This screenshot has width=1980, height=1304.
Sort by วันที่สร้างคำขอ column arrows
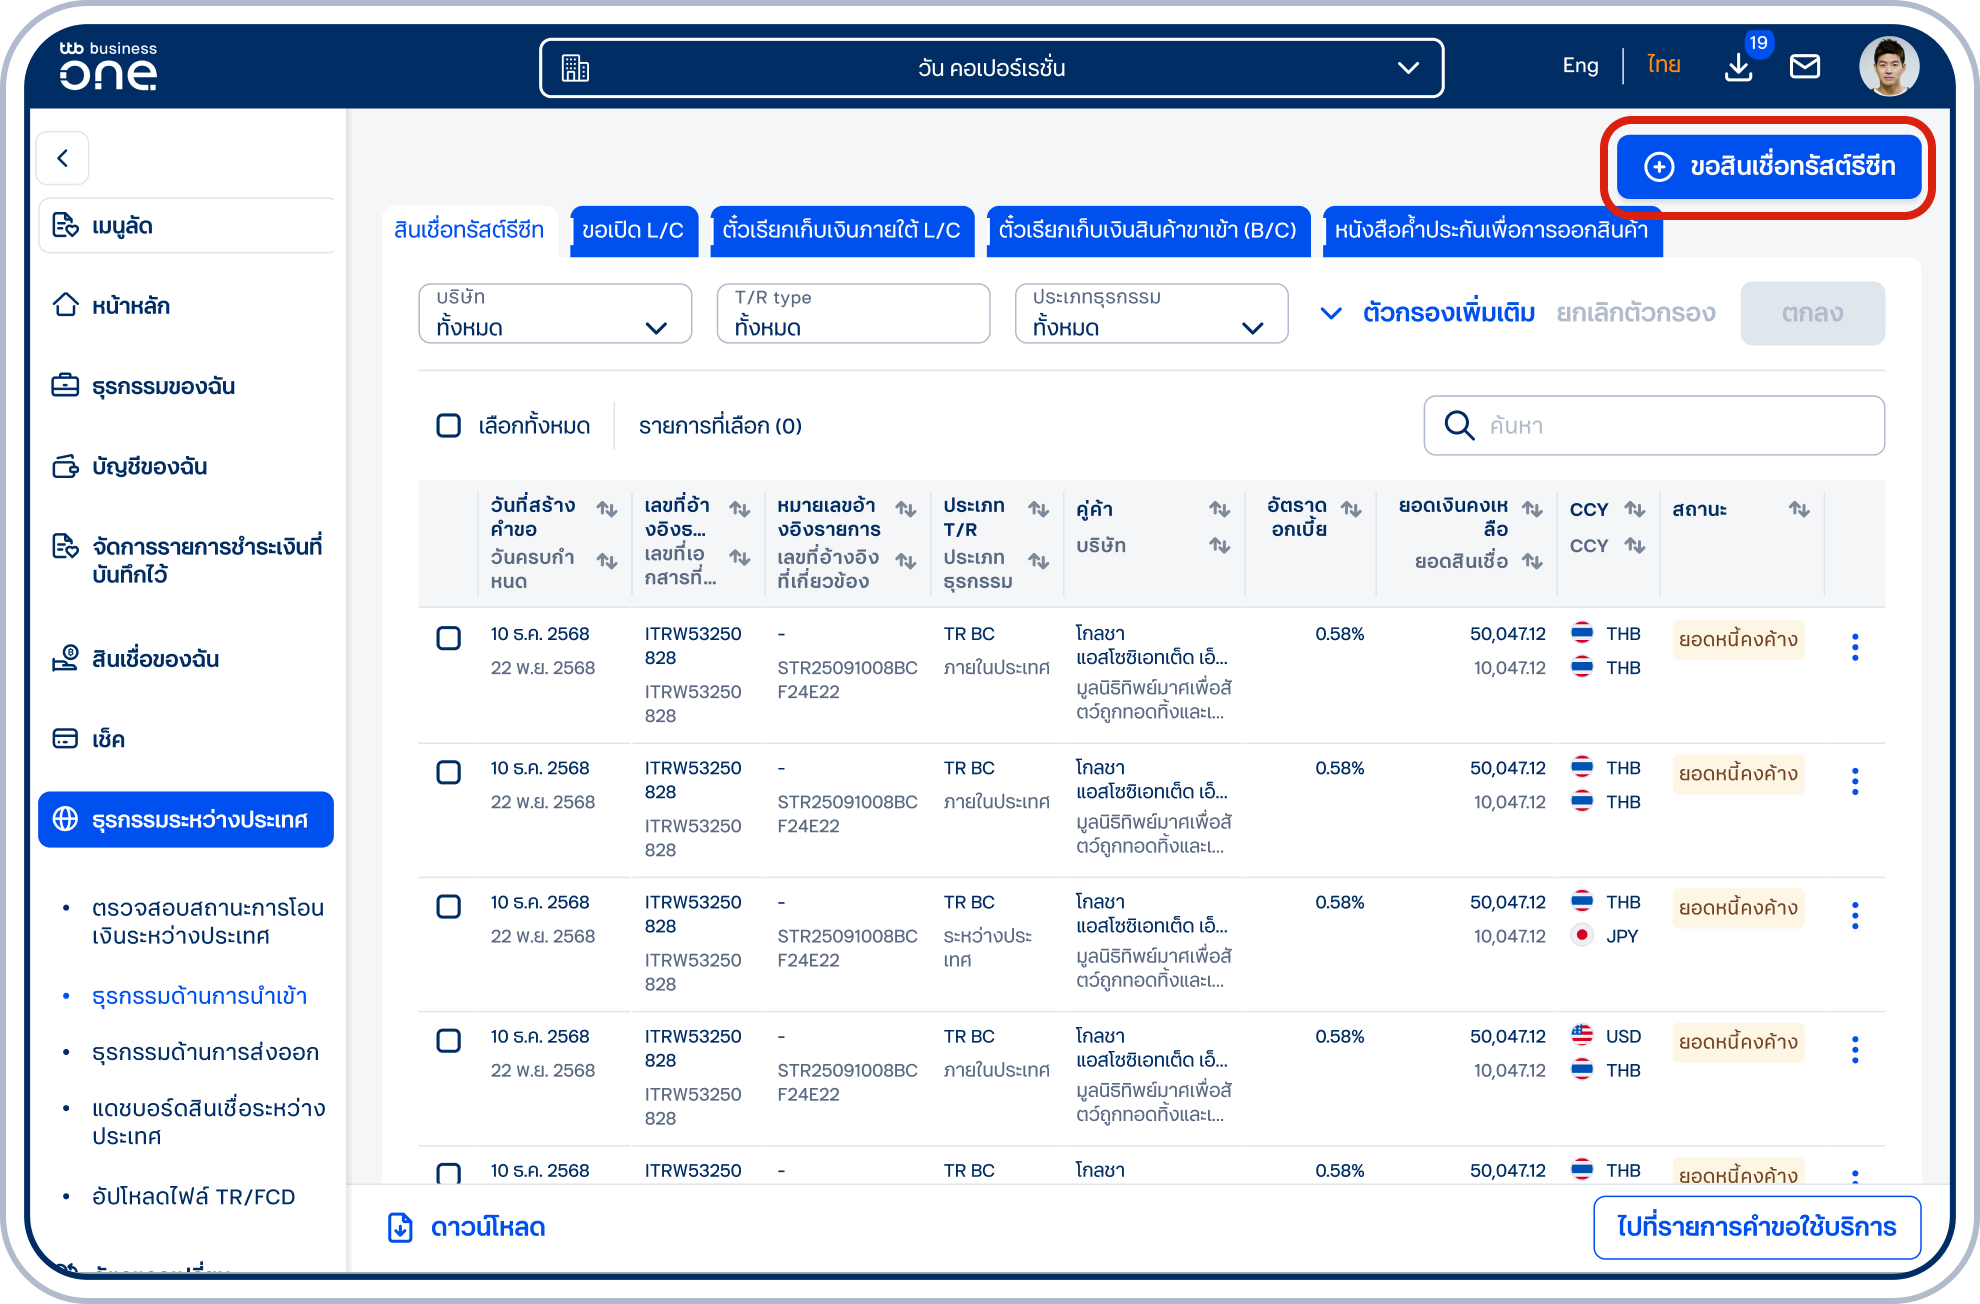pos(607,509)
